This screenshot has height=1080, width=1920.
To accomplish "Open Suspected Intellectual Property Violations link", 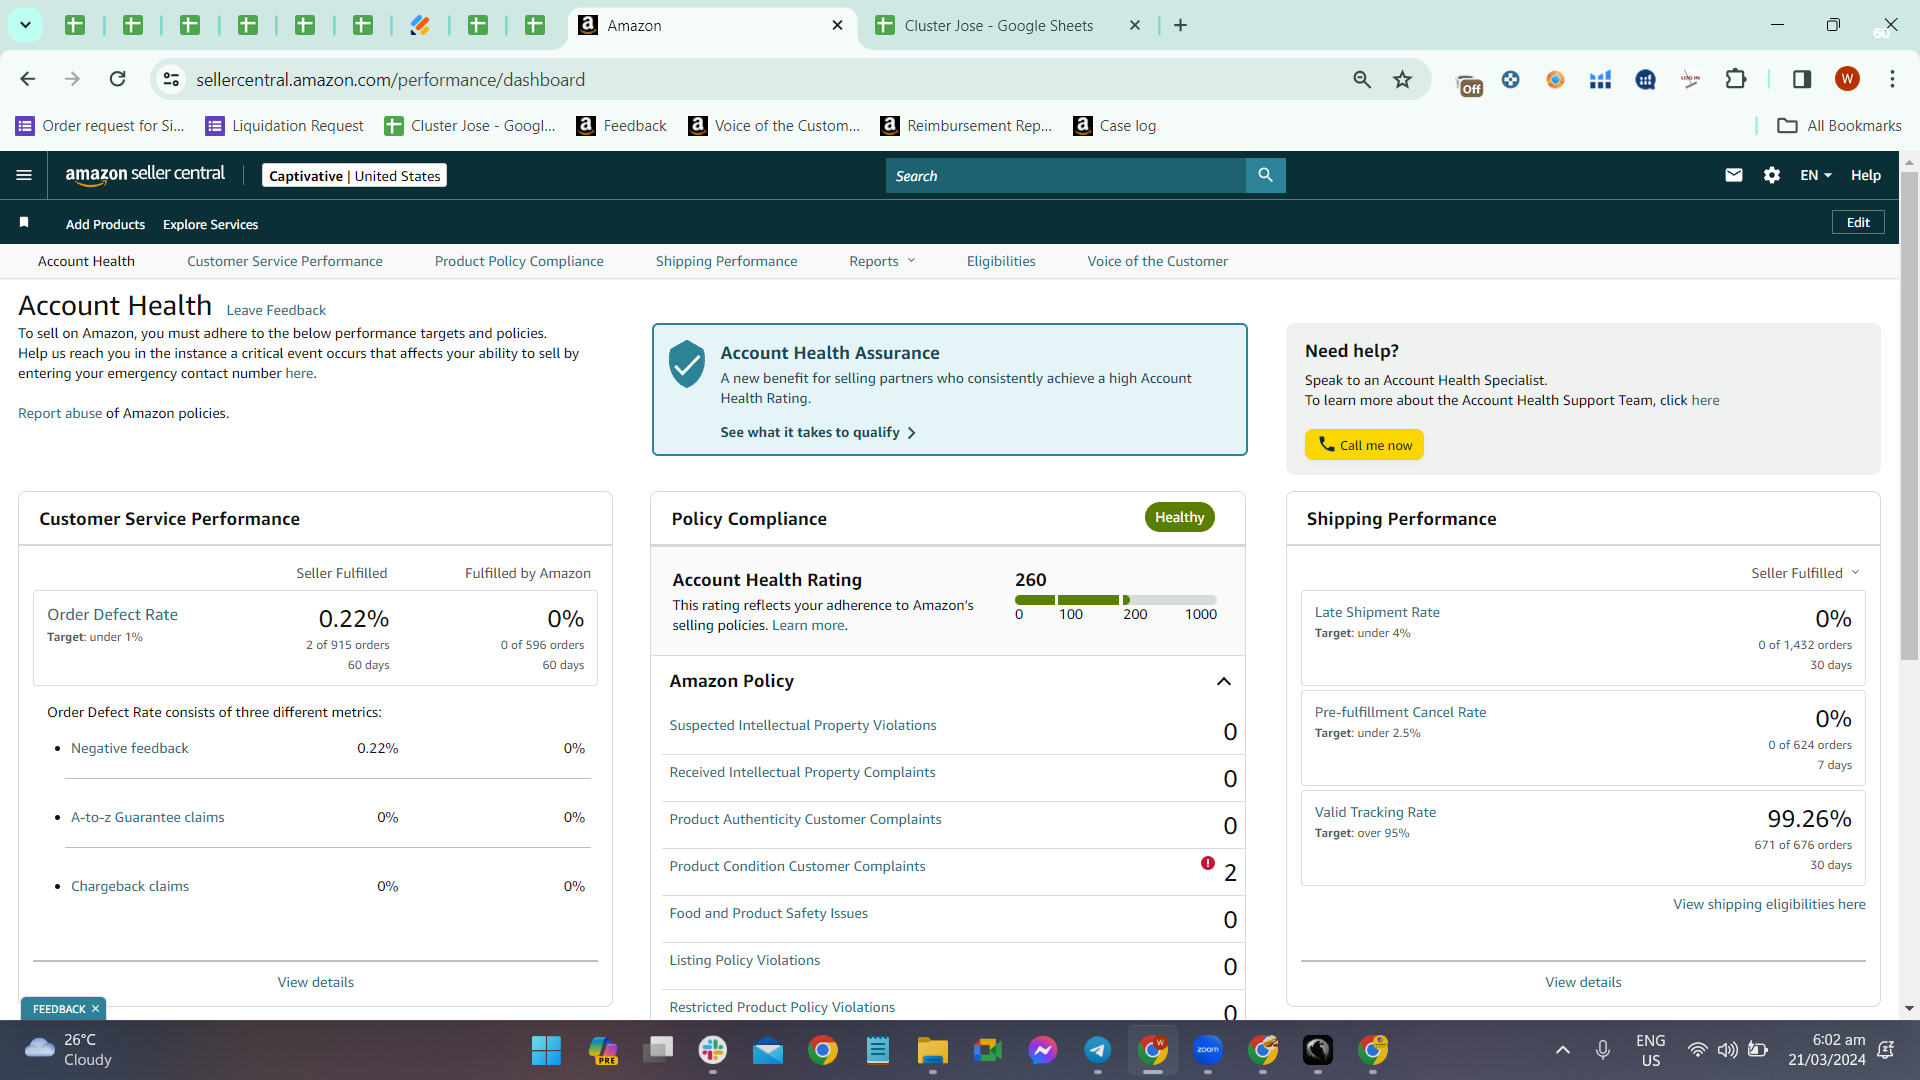I will click(803, 725).
